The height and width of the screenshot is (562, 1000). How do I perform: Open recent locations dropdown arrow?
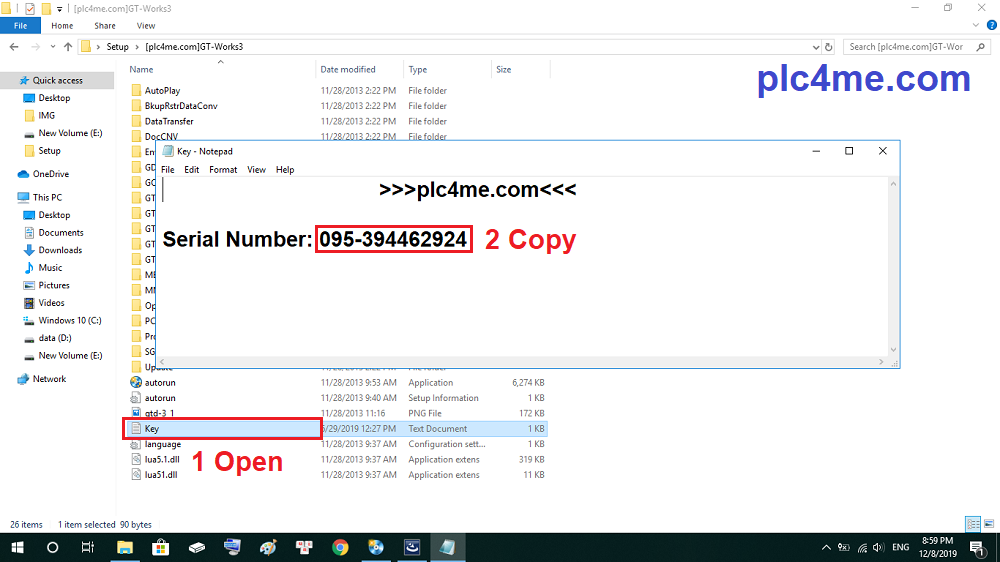click(x=52, y=47)
